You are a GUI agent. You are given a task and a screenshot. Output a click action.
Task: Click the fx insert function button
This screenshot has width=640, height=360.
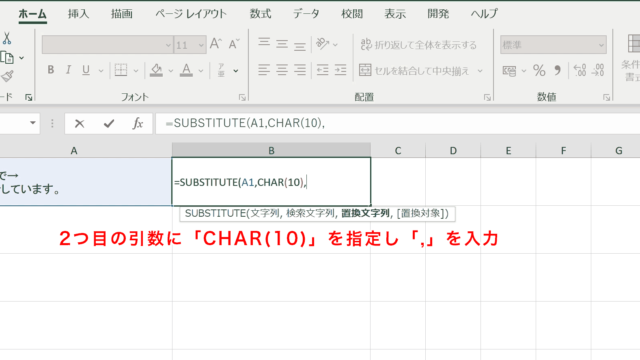(138, 123)
